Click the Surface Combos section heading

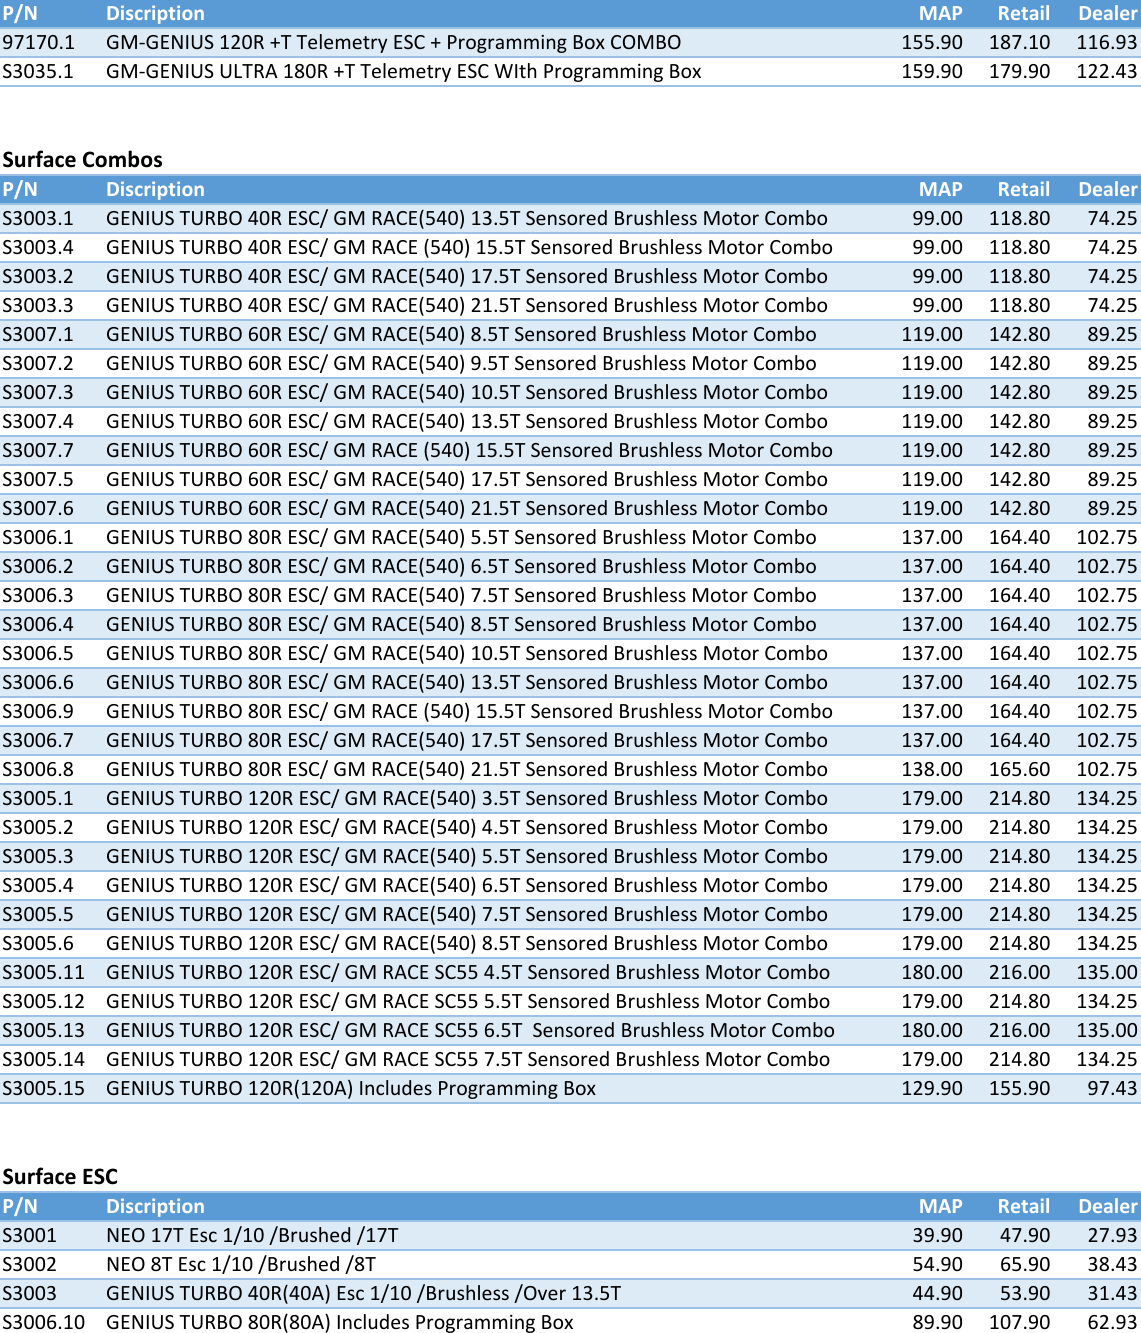coord(82,159)
